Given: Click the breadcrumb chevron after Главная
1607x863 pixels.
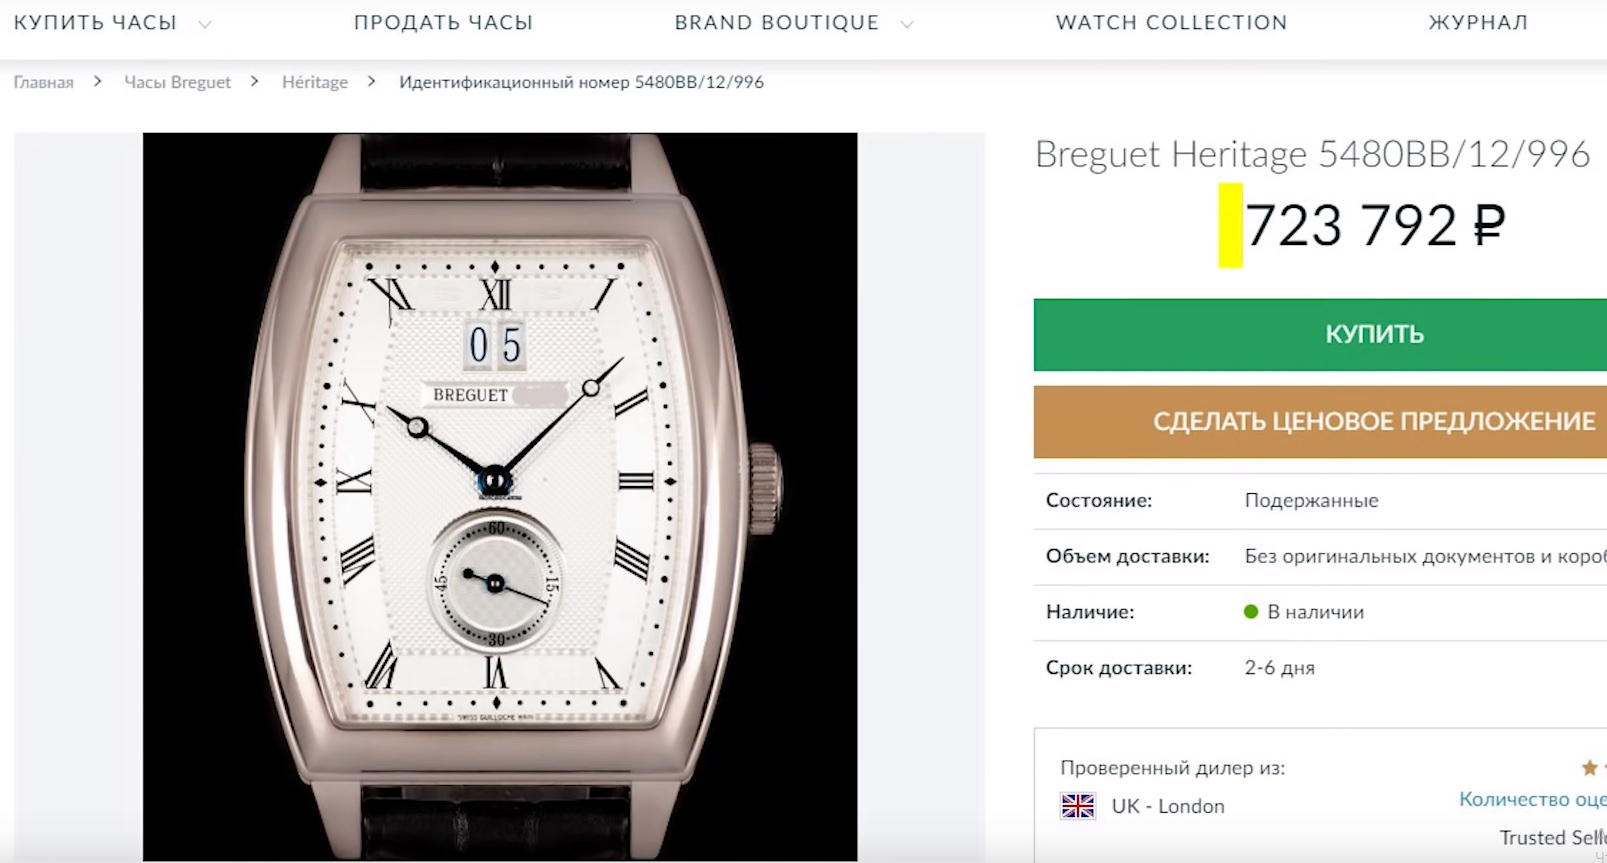Looking at the screenshot, I should [98, 81].
